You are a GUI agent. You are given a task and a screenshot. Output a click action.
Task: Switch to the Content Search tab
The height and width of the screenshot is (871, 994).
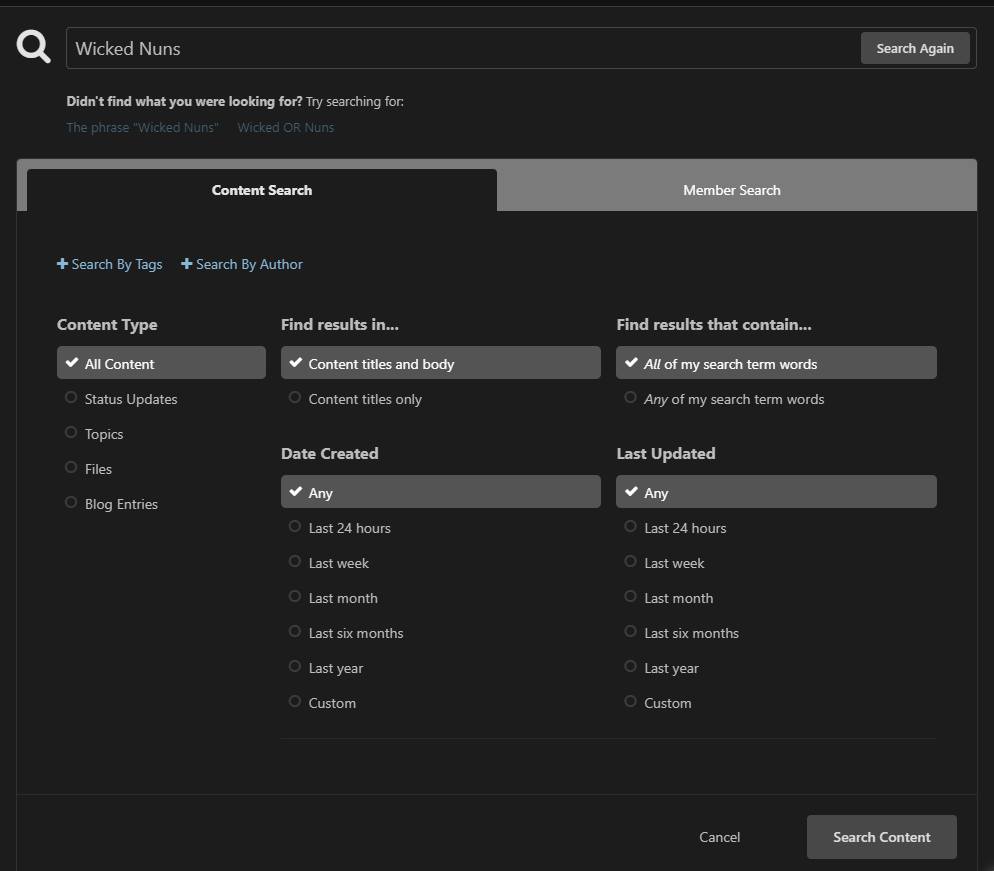tap(262, 190)
